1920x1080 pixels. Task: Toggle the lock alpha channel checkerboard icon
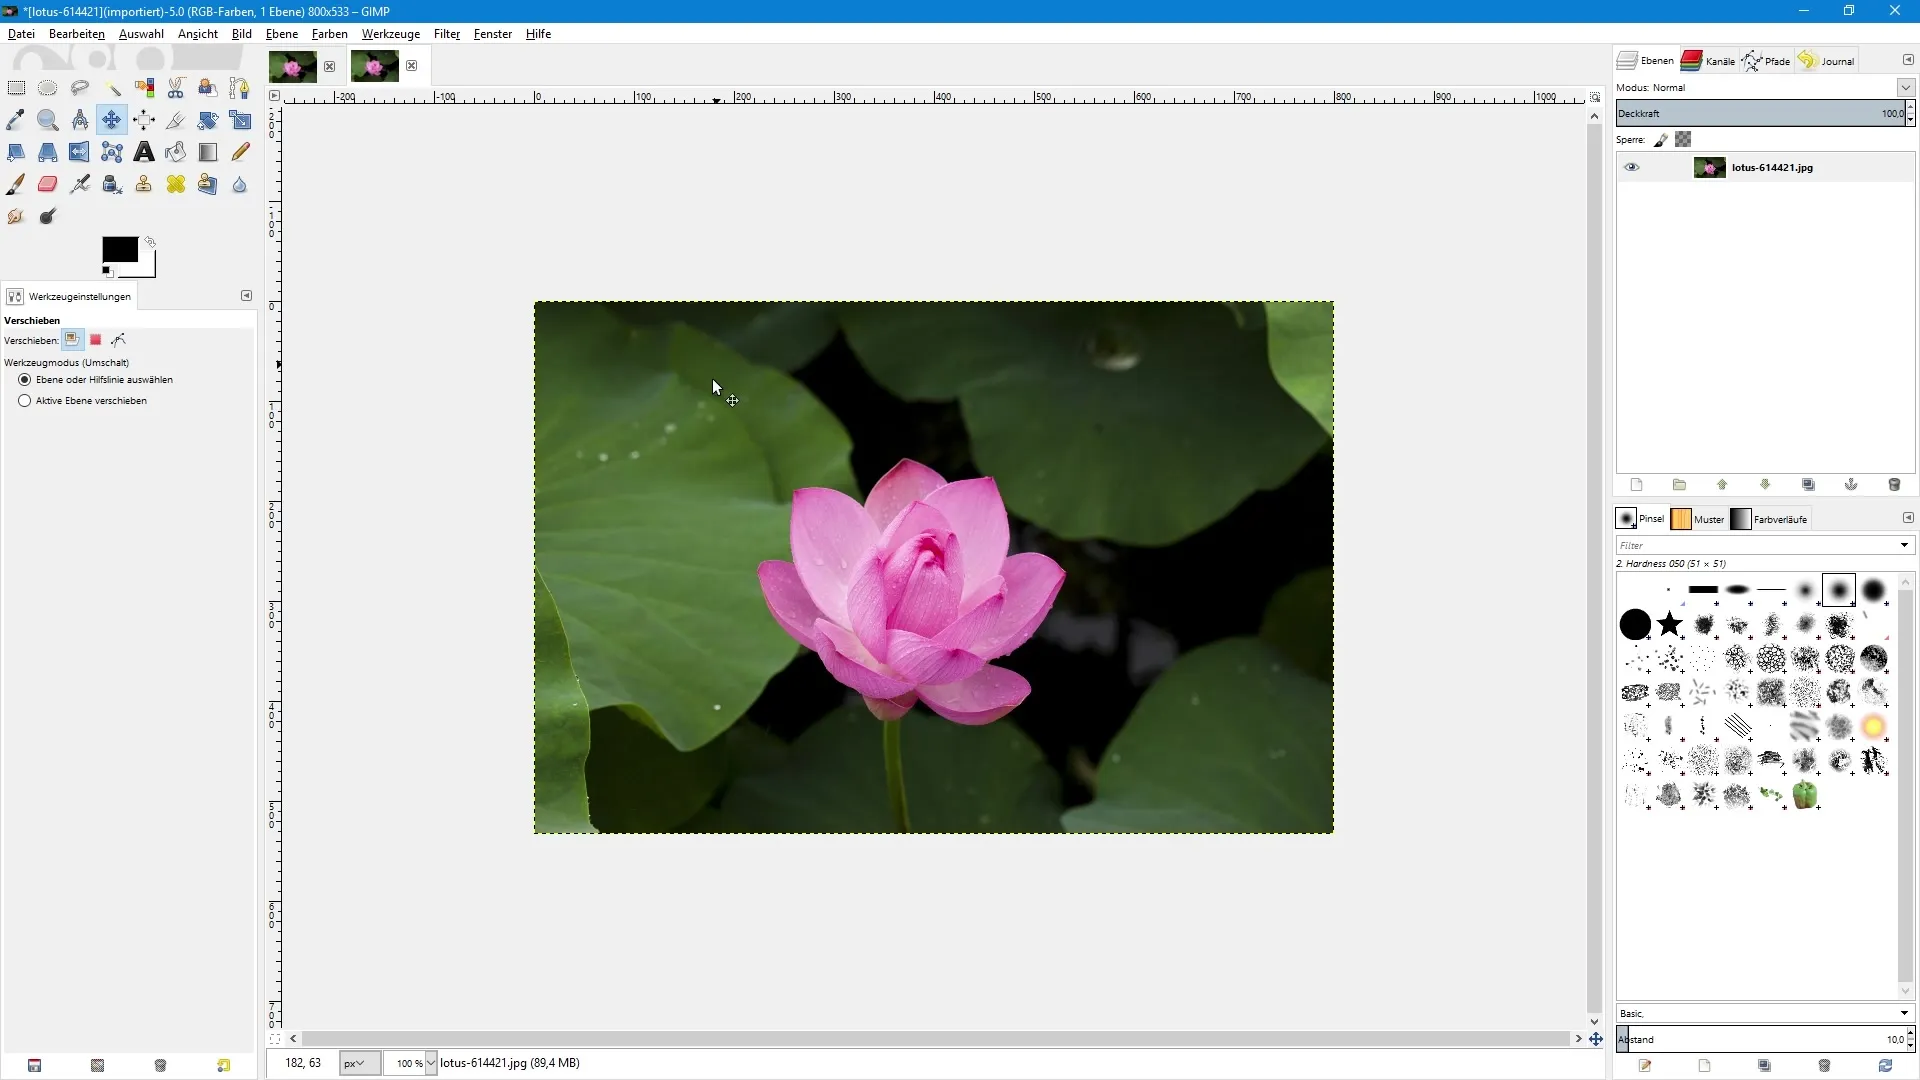click(1684, 140)
